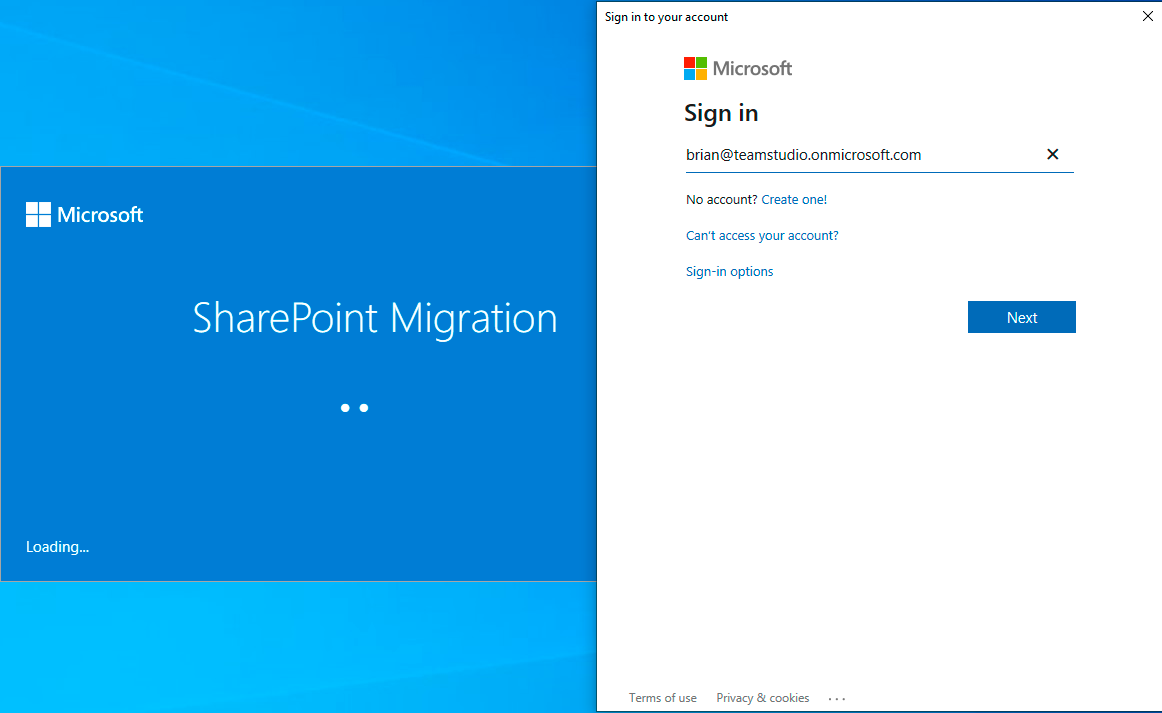Click the 'Sign in to your account' window title
This screenshot has width=1162, height=713.
click(666, 17)
